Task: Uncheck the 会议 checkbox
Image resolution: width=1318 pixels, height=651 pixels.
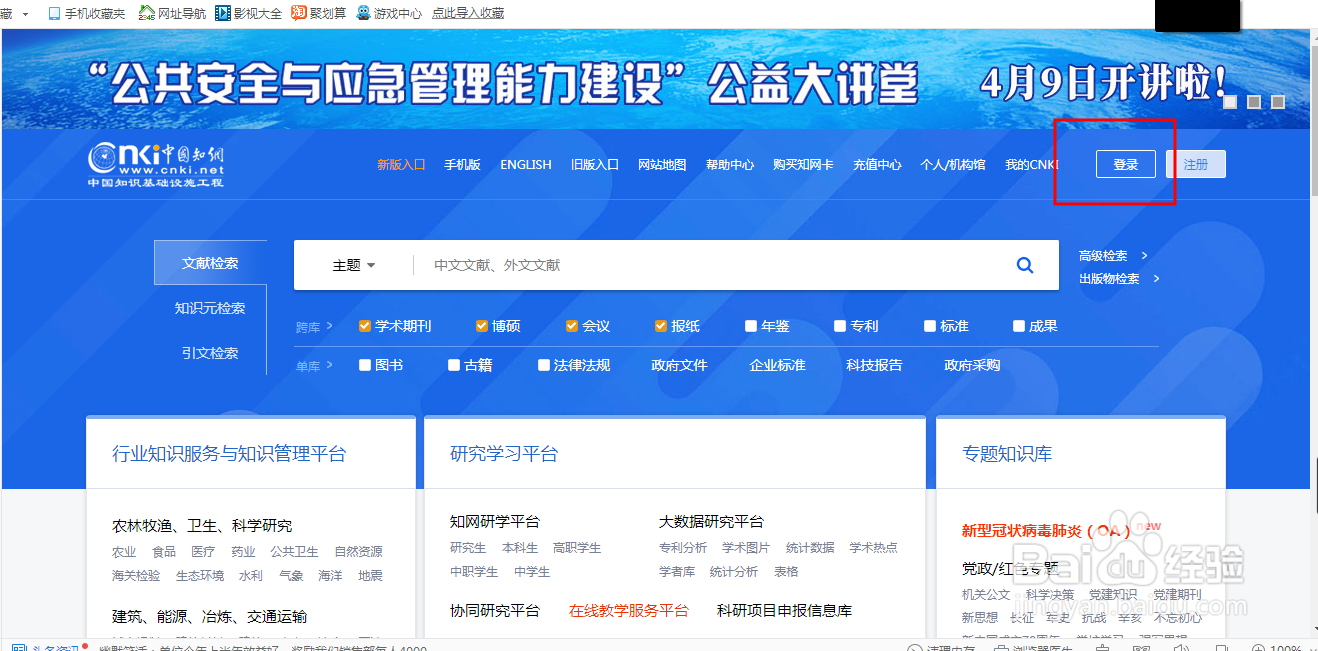Action: tap(572, 326)
